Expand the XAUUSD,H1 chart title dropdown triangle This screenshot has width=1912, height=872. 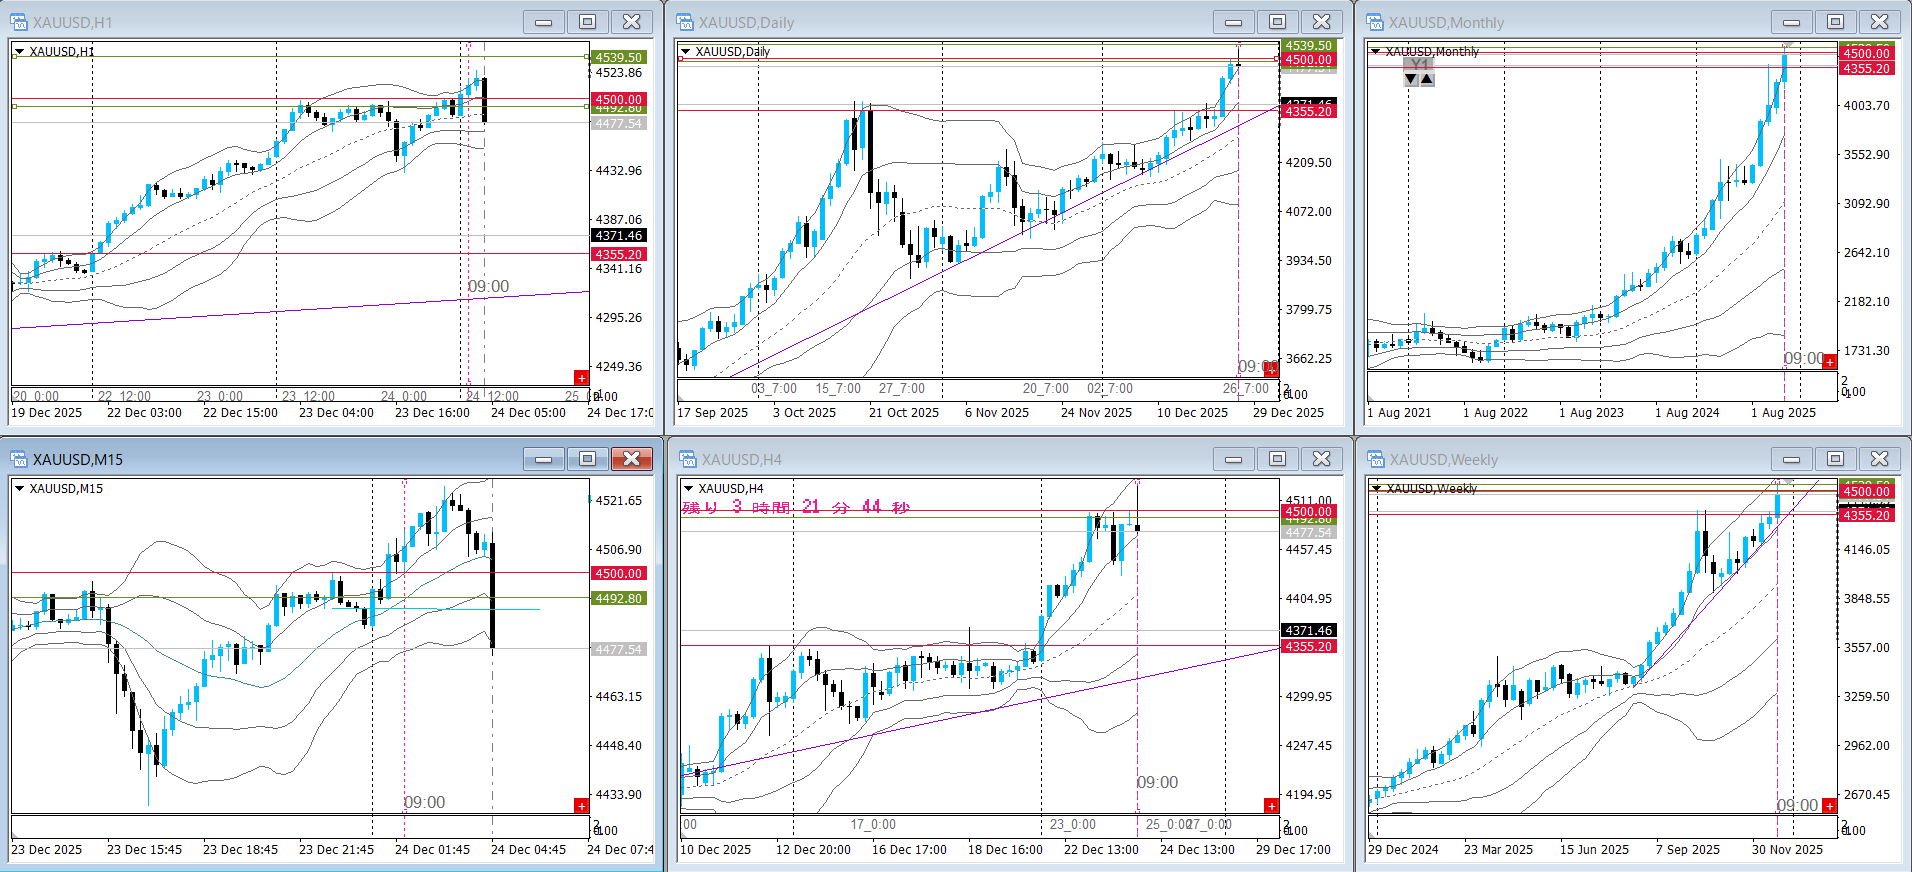point(20,52)
